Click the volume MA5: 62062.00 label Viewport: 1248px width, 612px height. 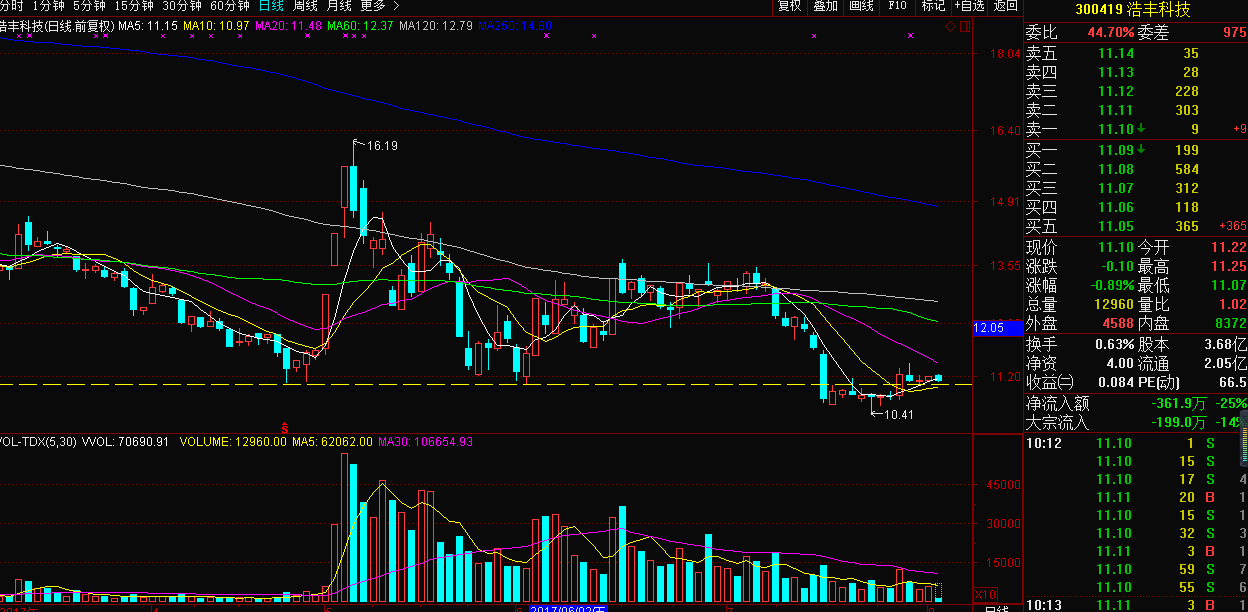[333, 441]
